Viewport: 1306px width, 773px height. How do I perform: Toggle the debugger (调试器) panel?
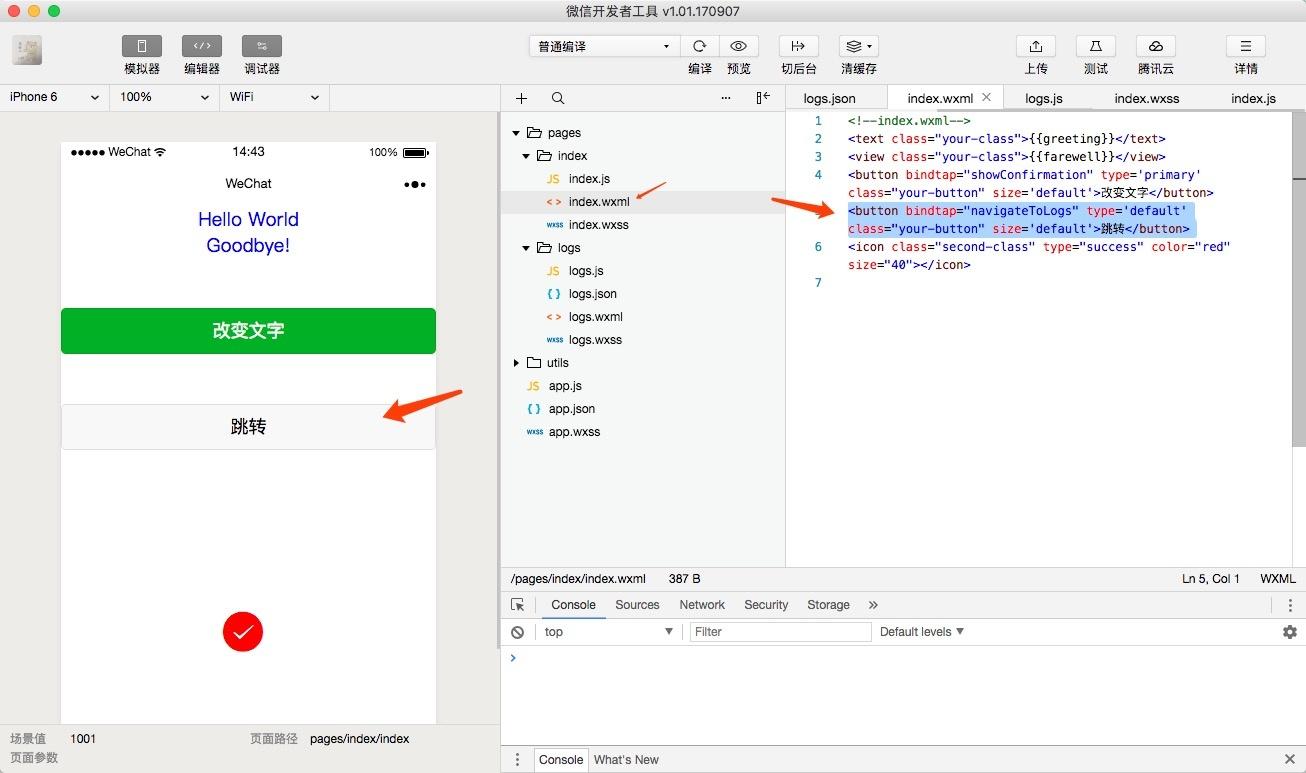tap(262, 46)
